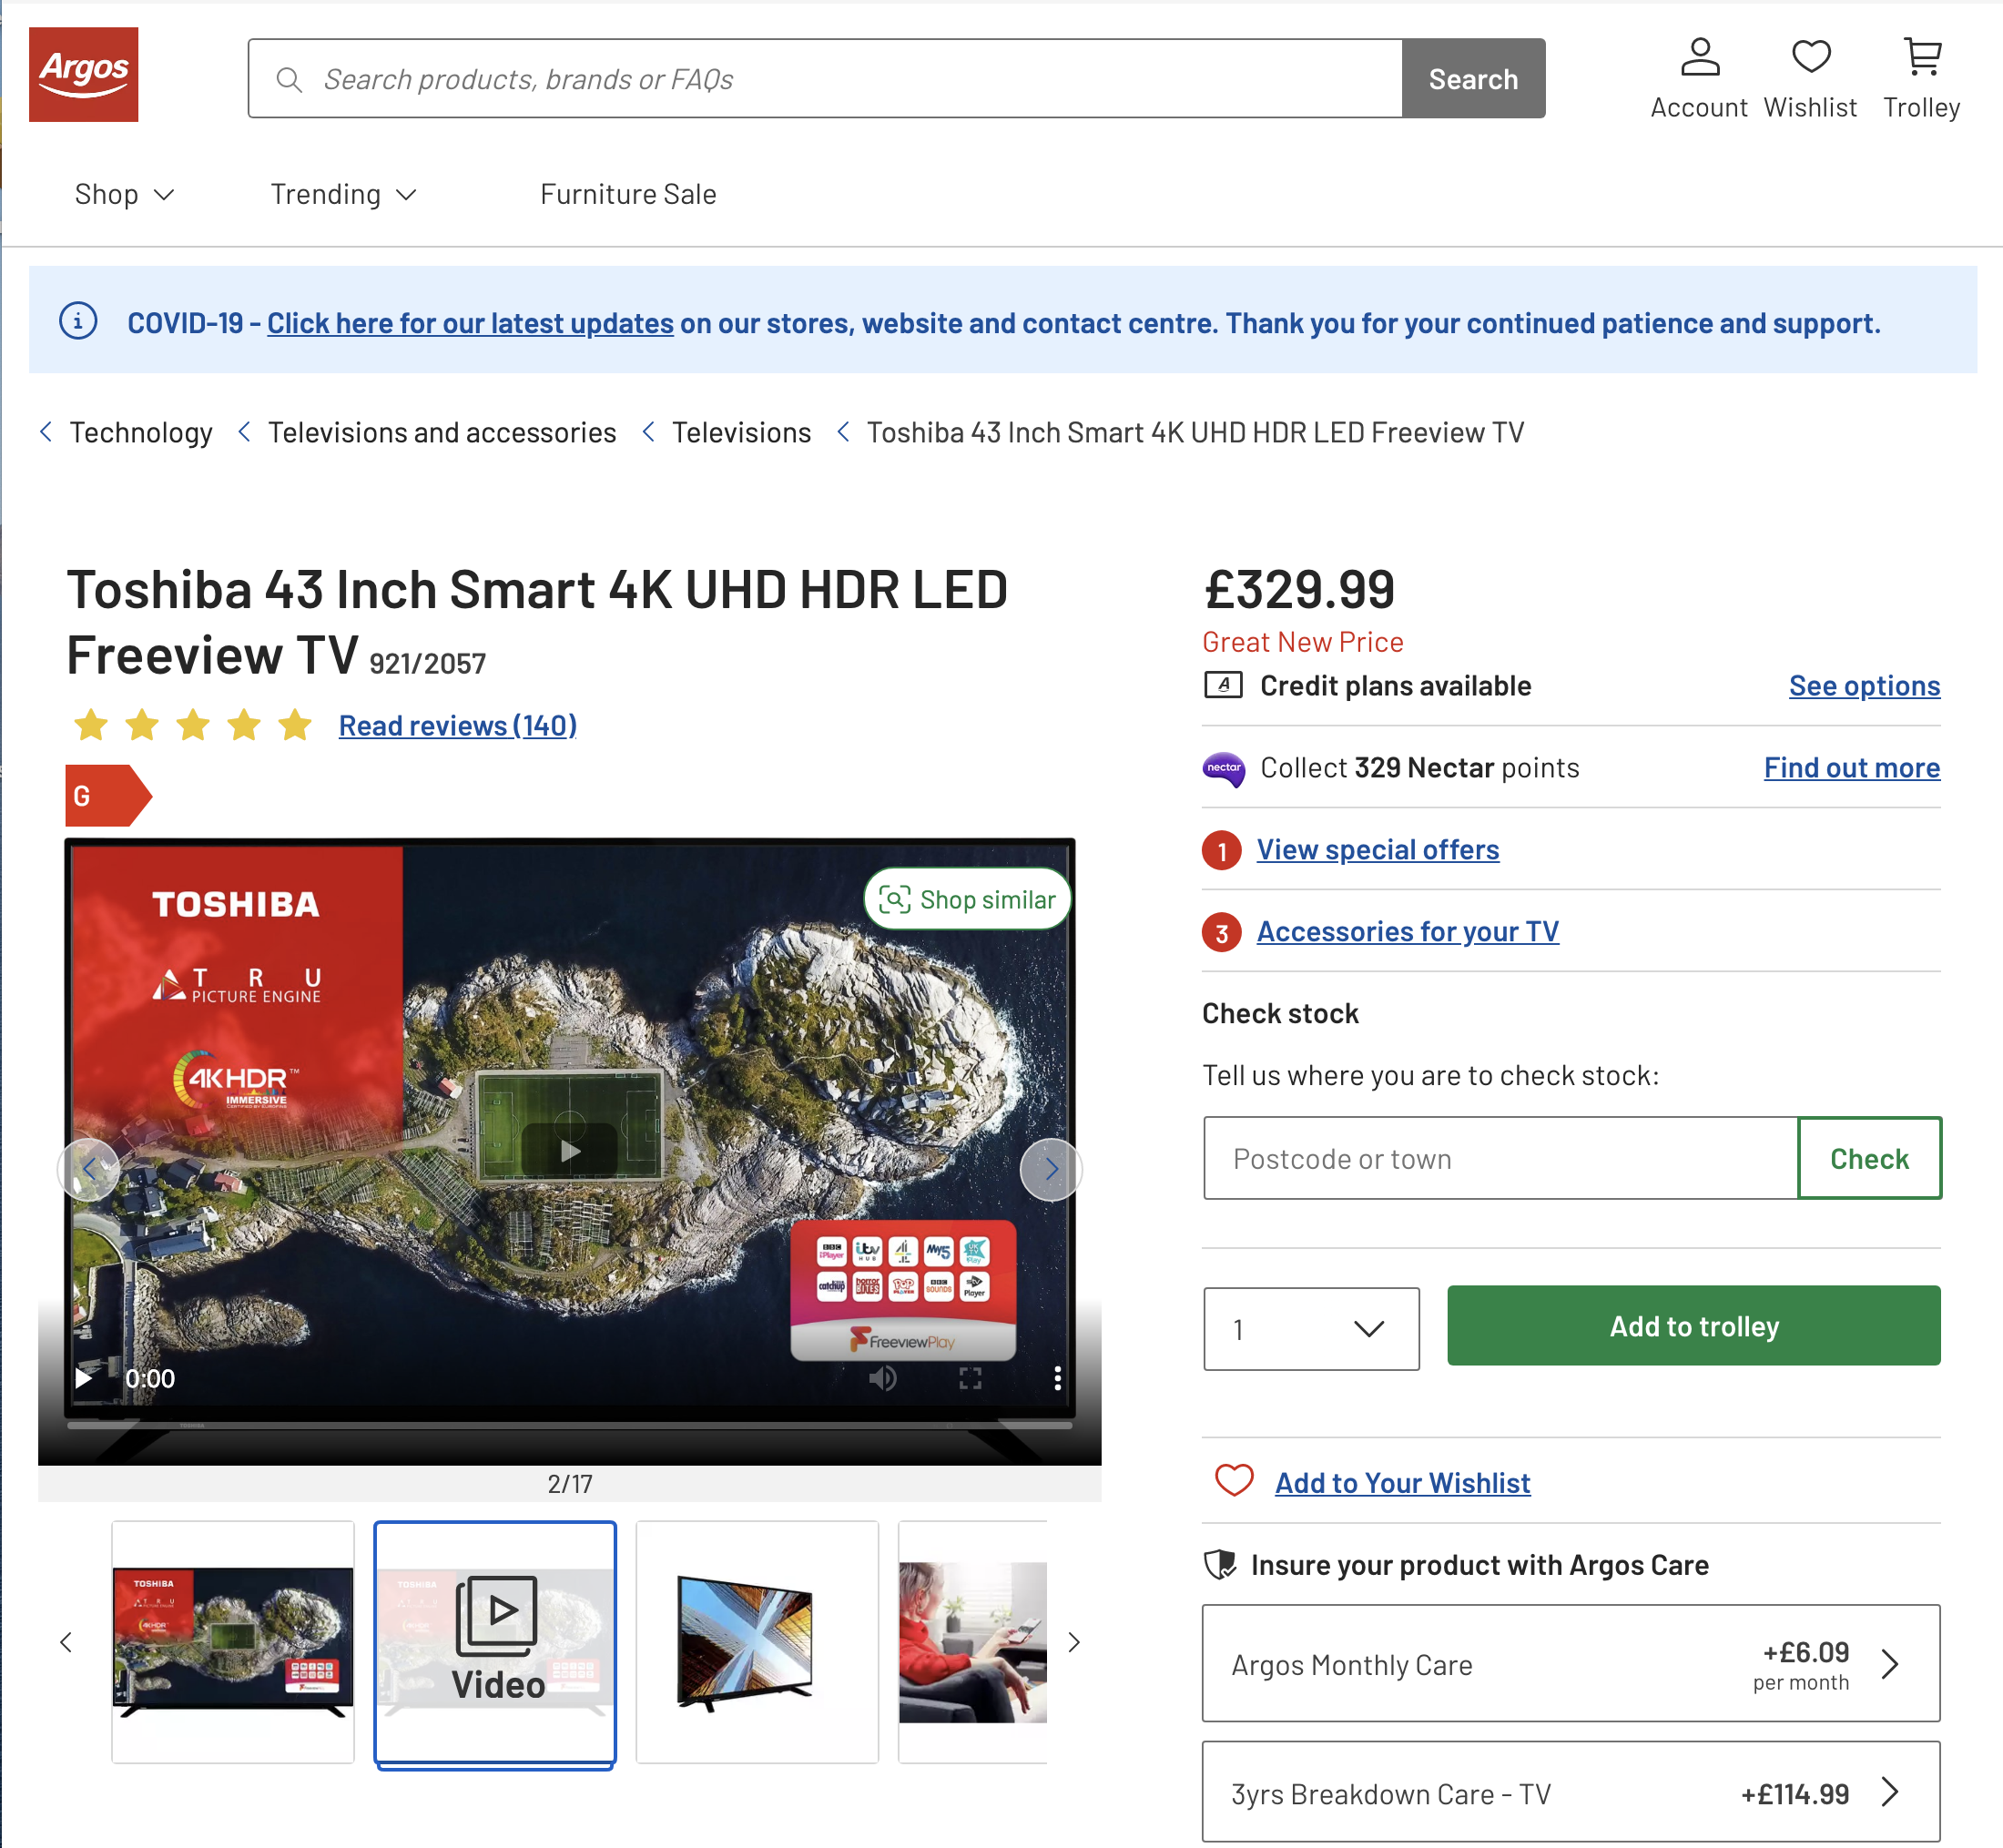
Task: Click the Nectar points logo
Action: pyautogui.click(x=1224, y=768)
